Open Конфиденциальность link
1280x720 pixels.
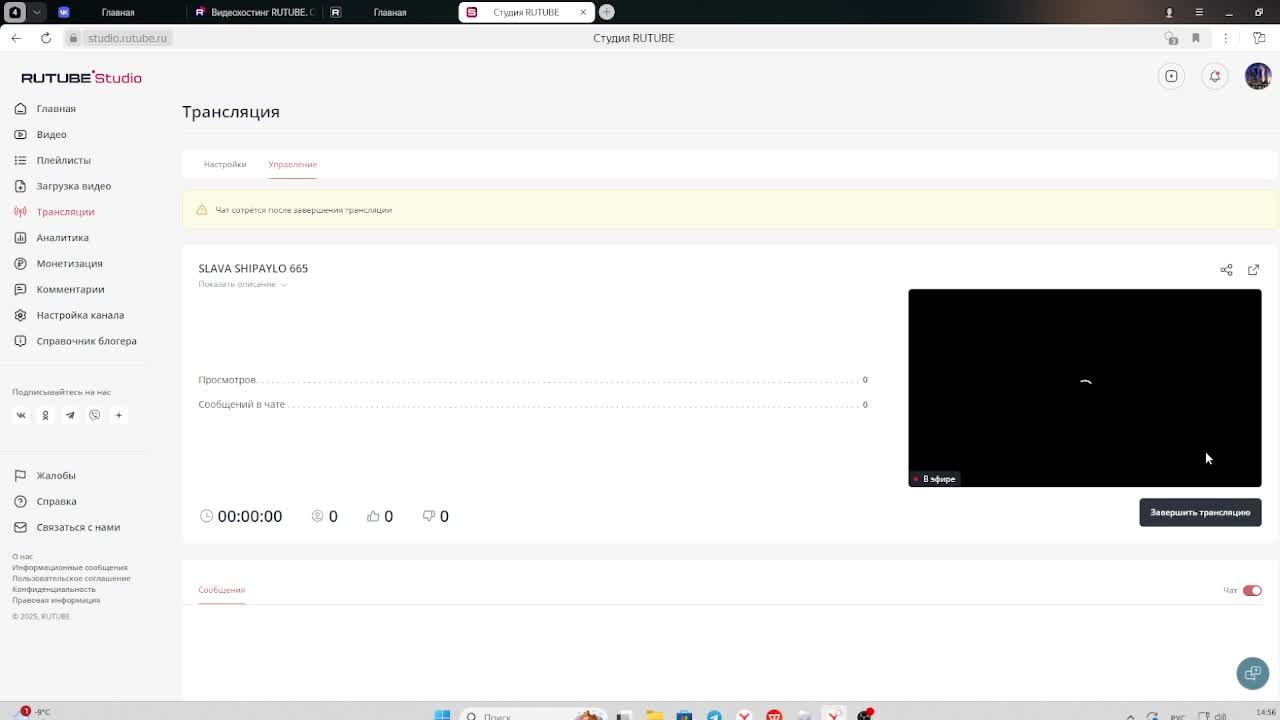tap(54, 589)
